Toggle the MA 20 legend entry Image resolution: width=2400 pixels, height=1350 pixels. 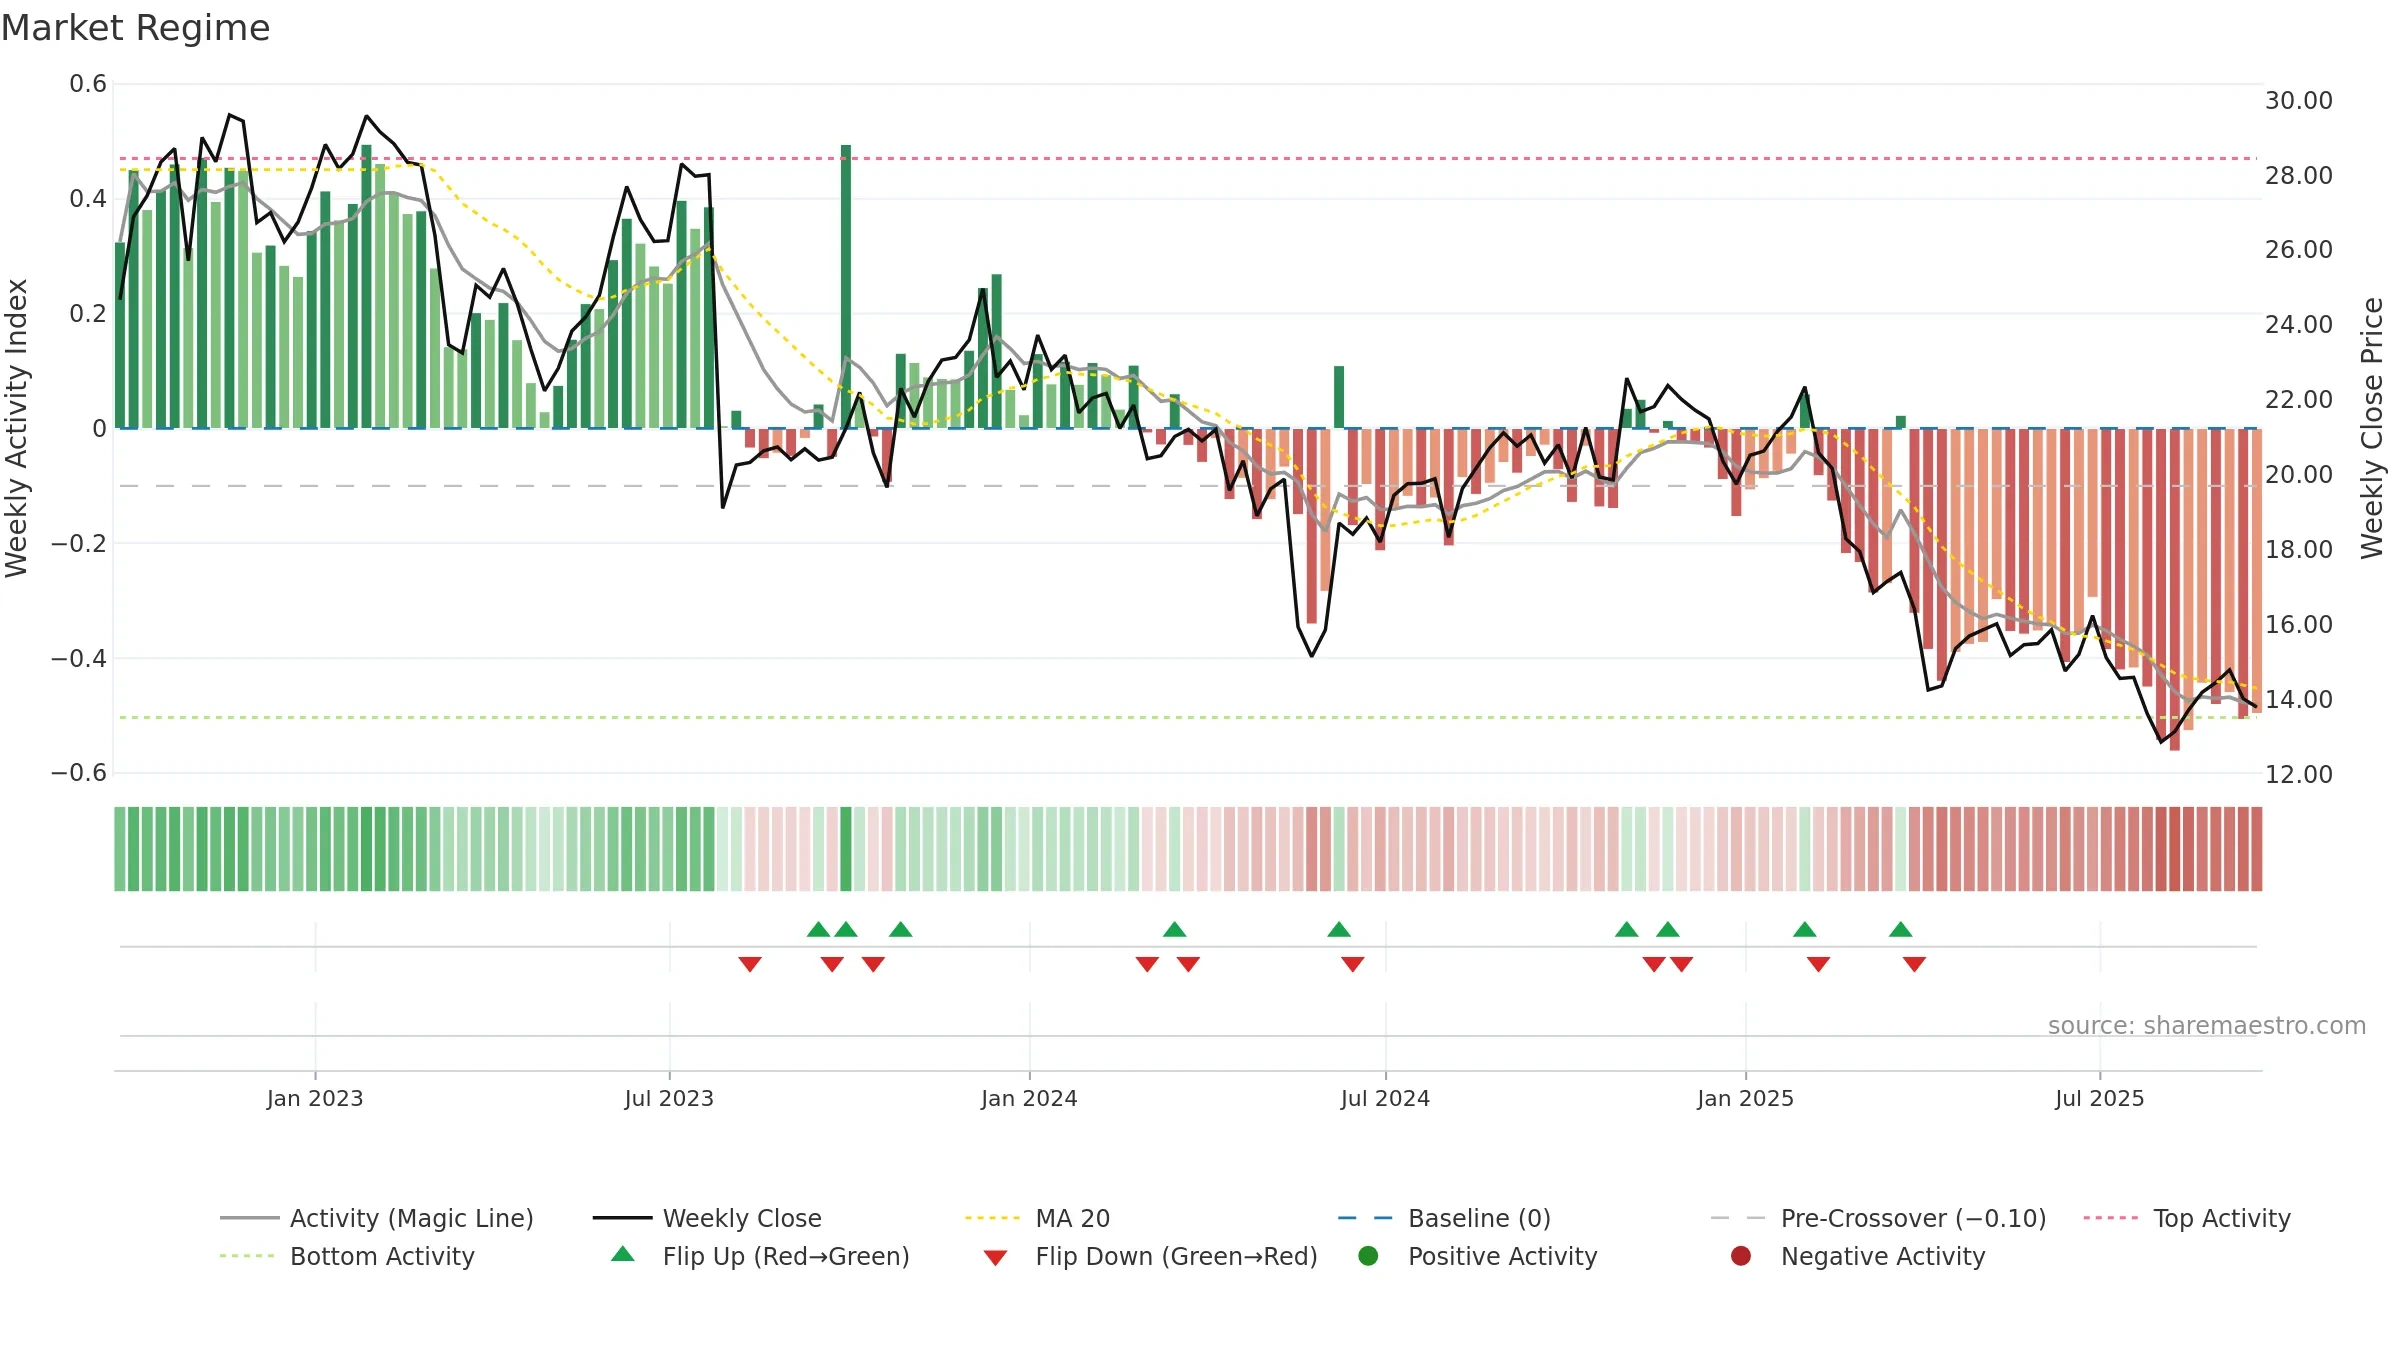pos(1037,1218)
